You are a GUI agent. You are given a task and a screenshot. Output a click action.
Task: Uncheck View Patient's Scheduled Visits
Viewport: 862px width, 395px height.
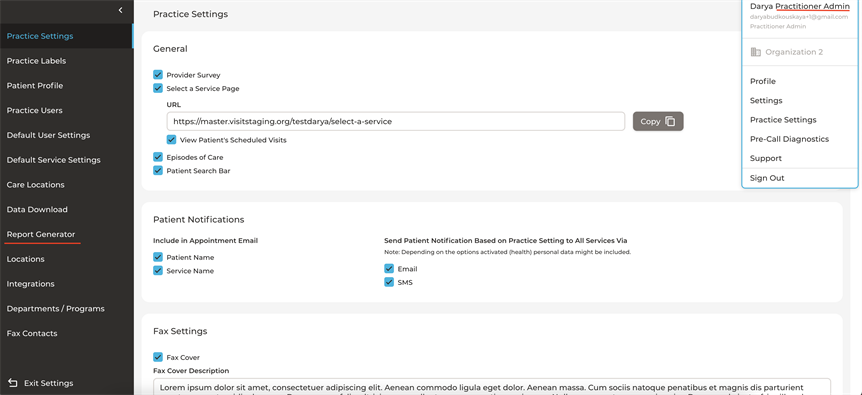pyautogui.click(x=172, y=140)
